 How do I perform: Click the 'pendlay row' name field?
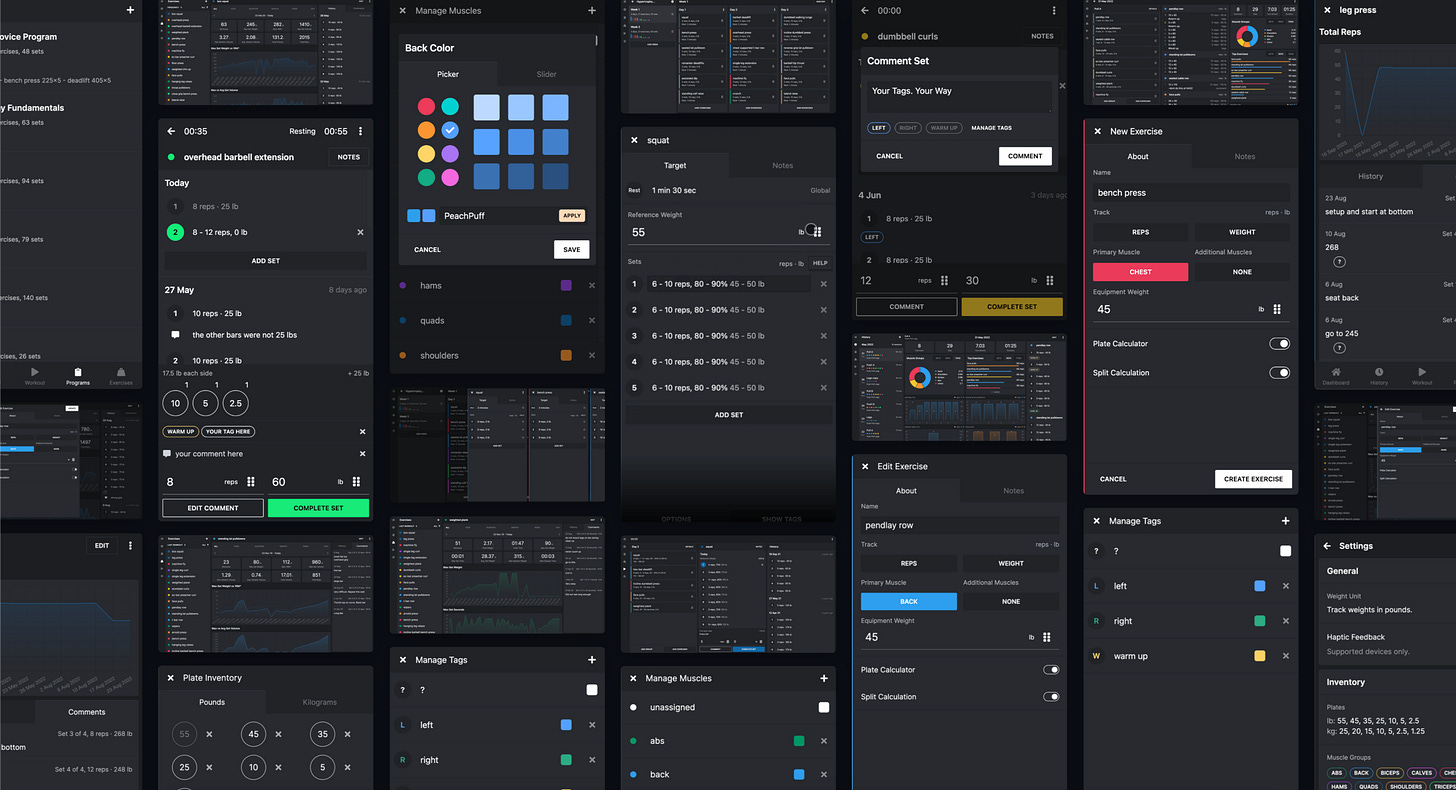tap(960, 525)
